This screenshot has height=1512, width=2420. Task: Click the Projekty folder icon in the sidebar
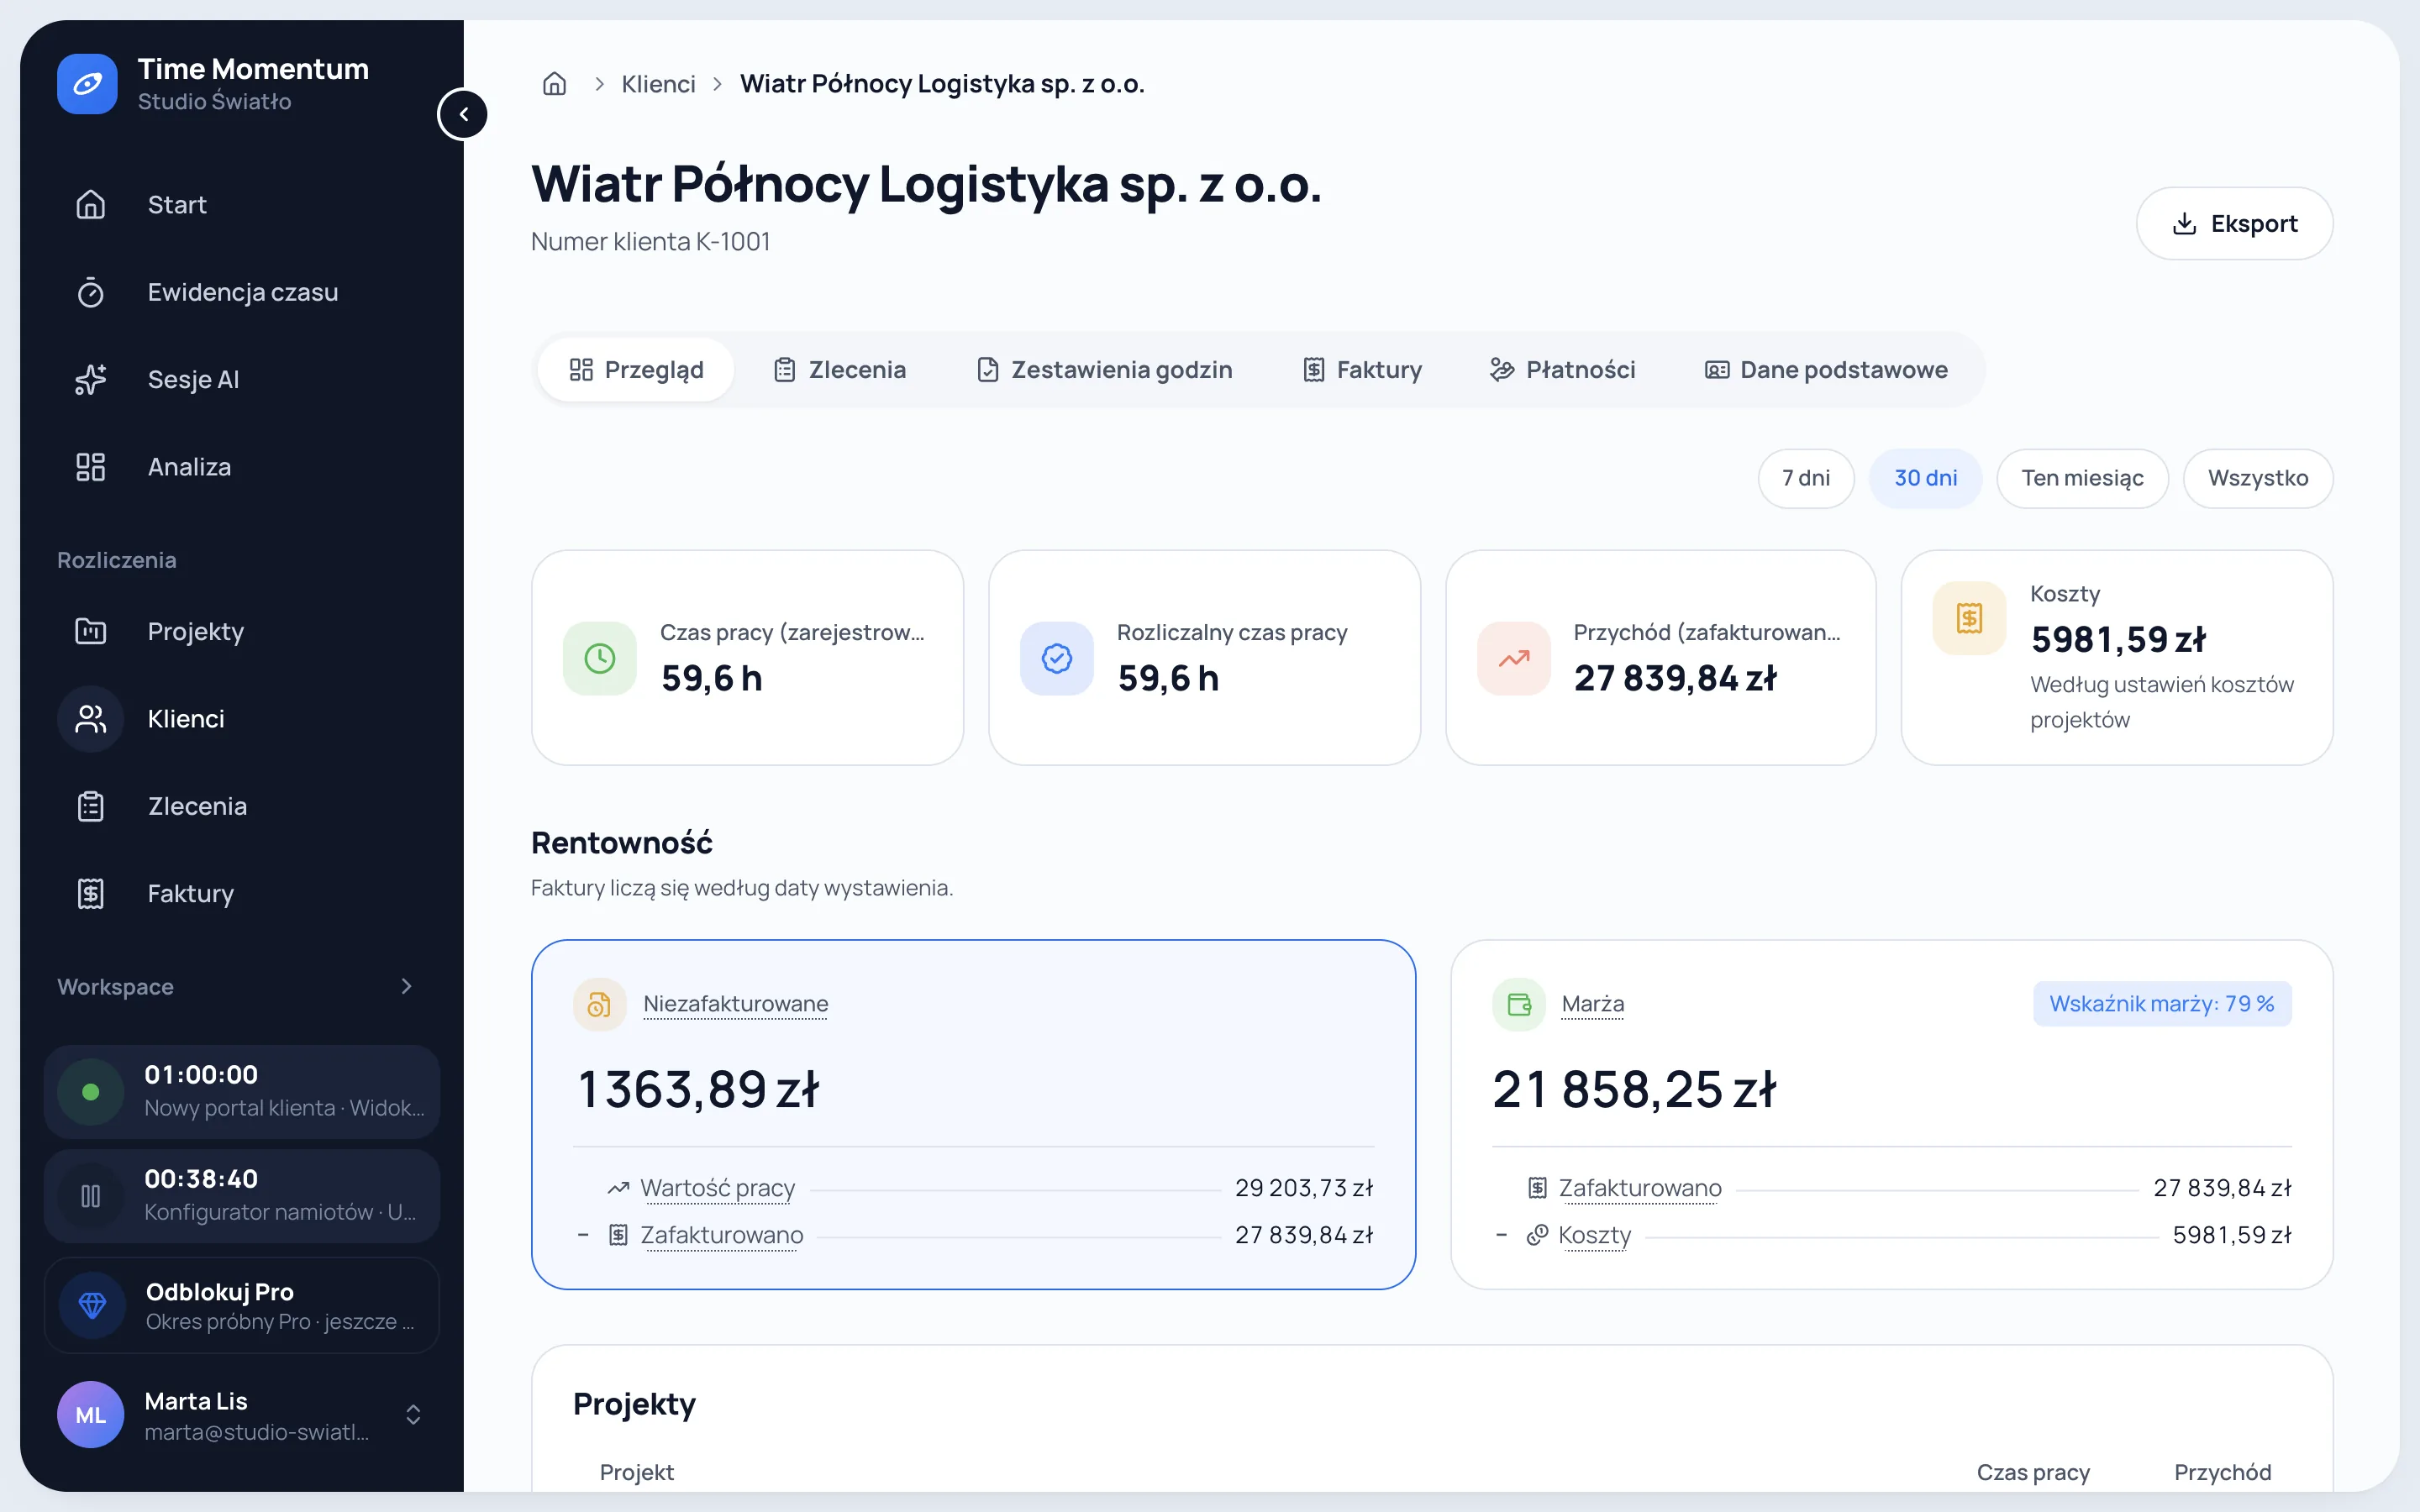(91, 631)
